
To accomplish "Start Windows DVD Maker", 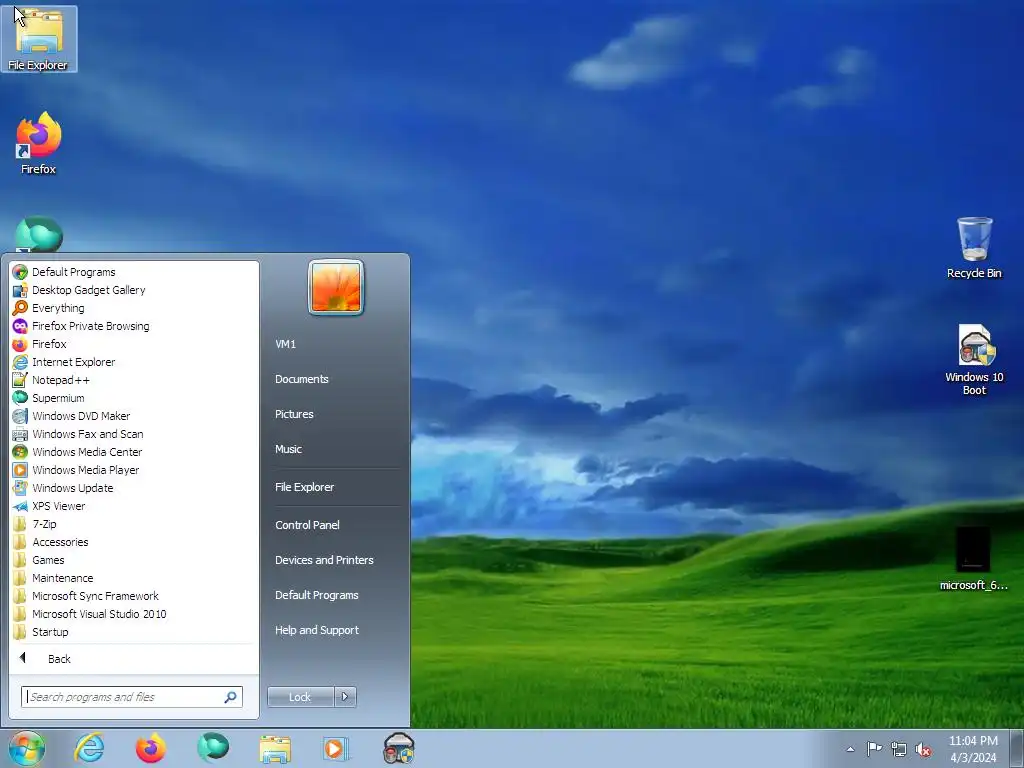I will (x=134, y=416).
